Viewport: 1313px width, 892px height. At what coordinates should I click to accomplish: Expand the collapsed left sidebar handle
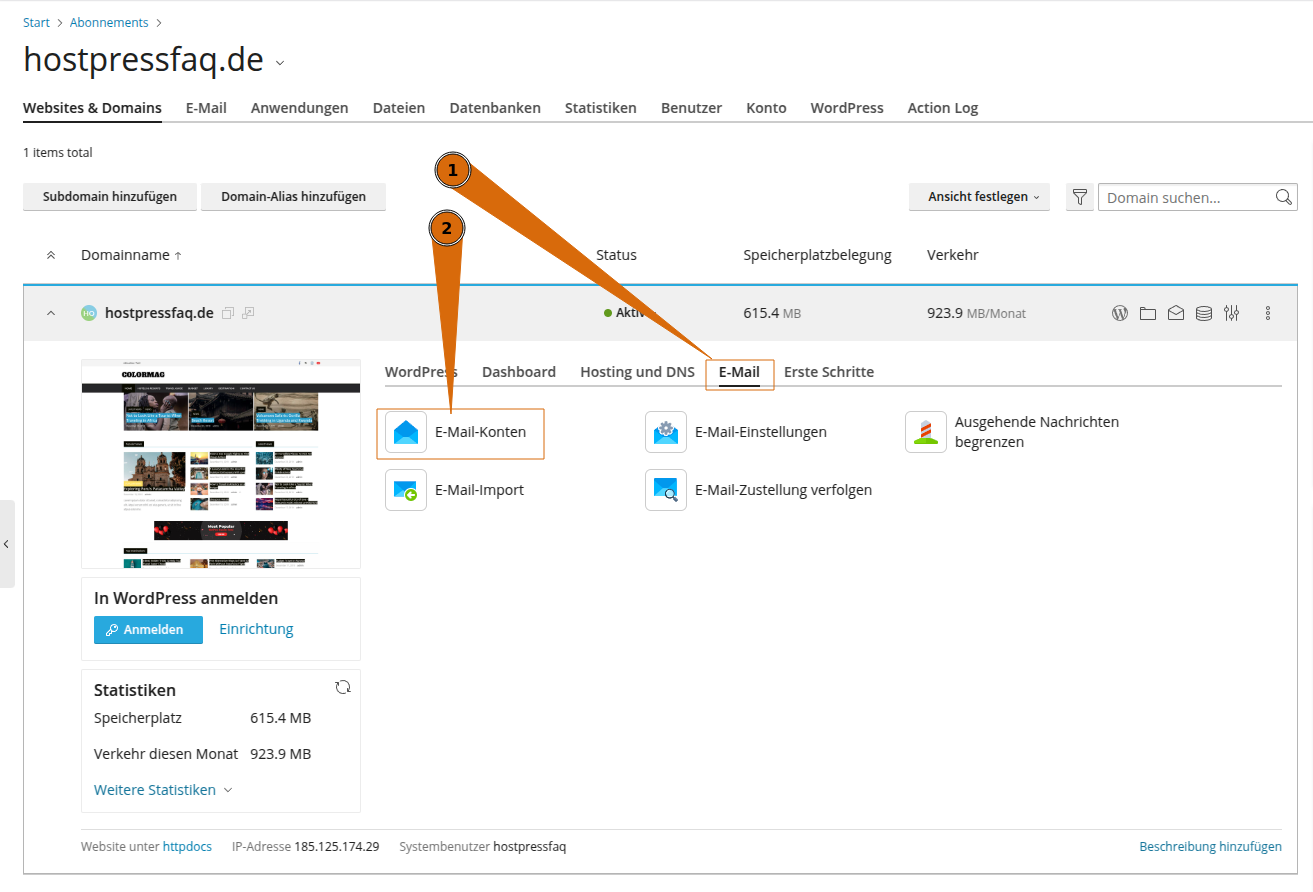(7, 544)
